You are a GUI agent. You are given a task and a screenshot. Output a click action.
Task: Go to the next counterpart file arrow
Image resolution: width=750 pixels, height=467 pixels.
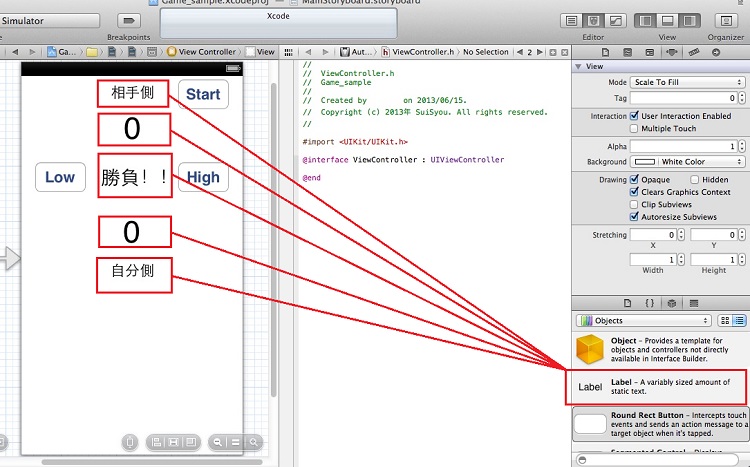pos(540,52)
